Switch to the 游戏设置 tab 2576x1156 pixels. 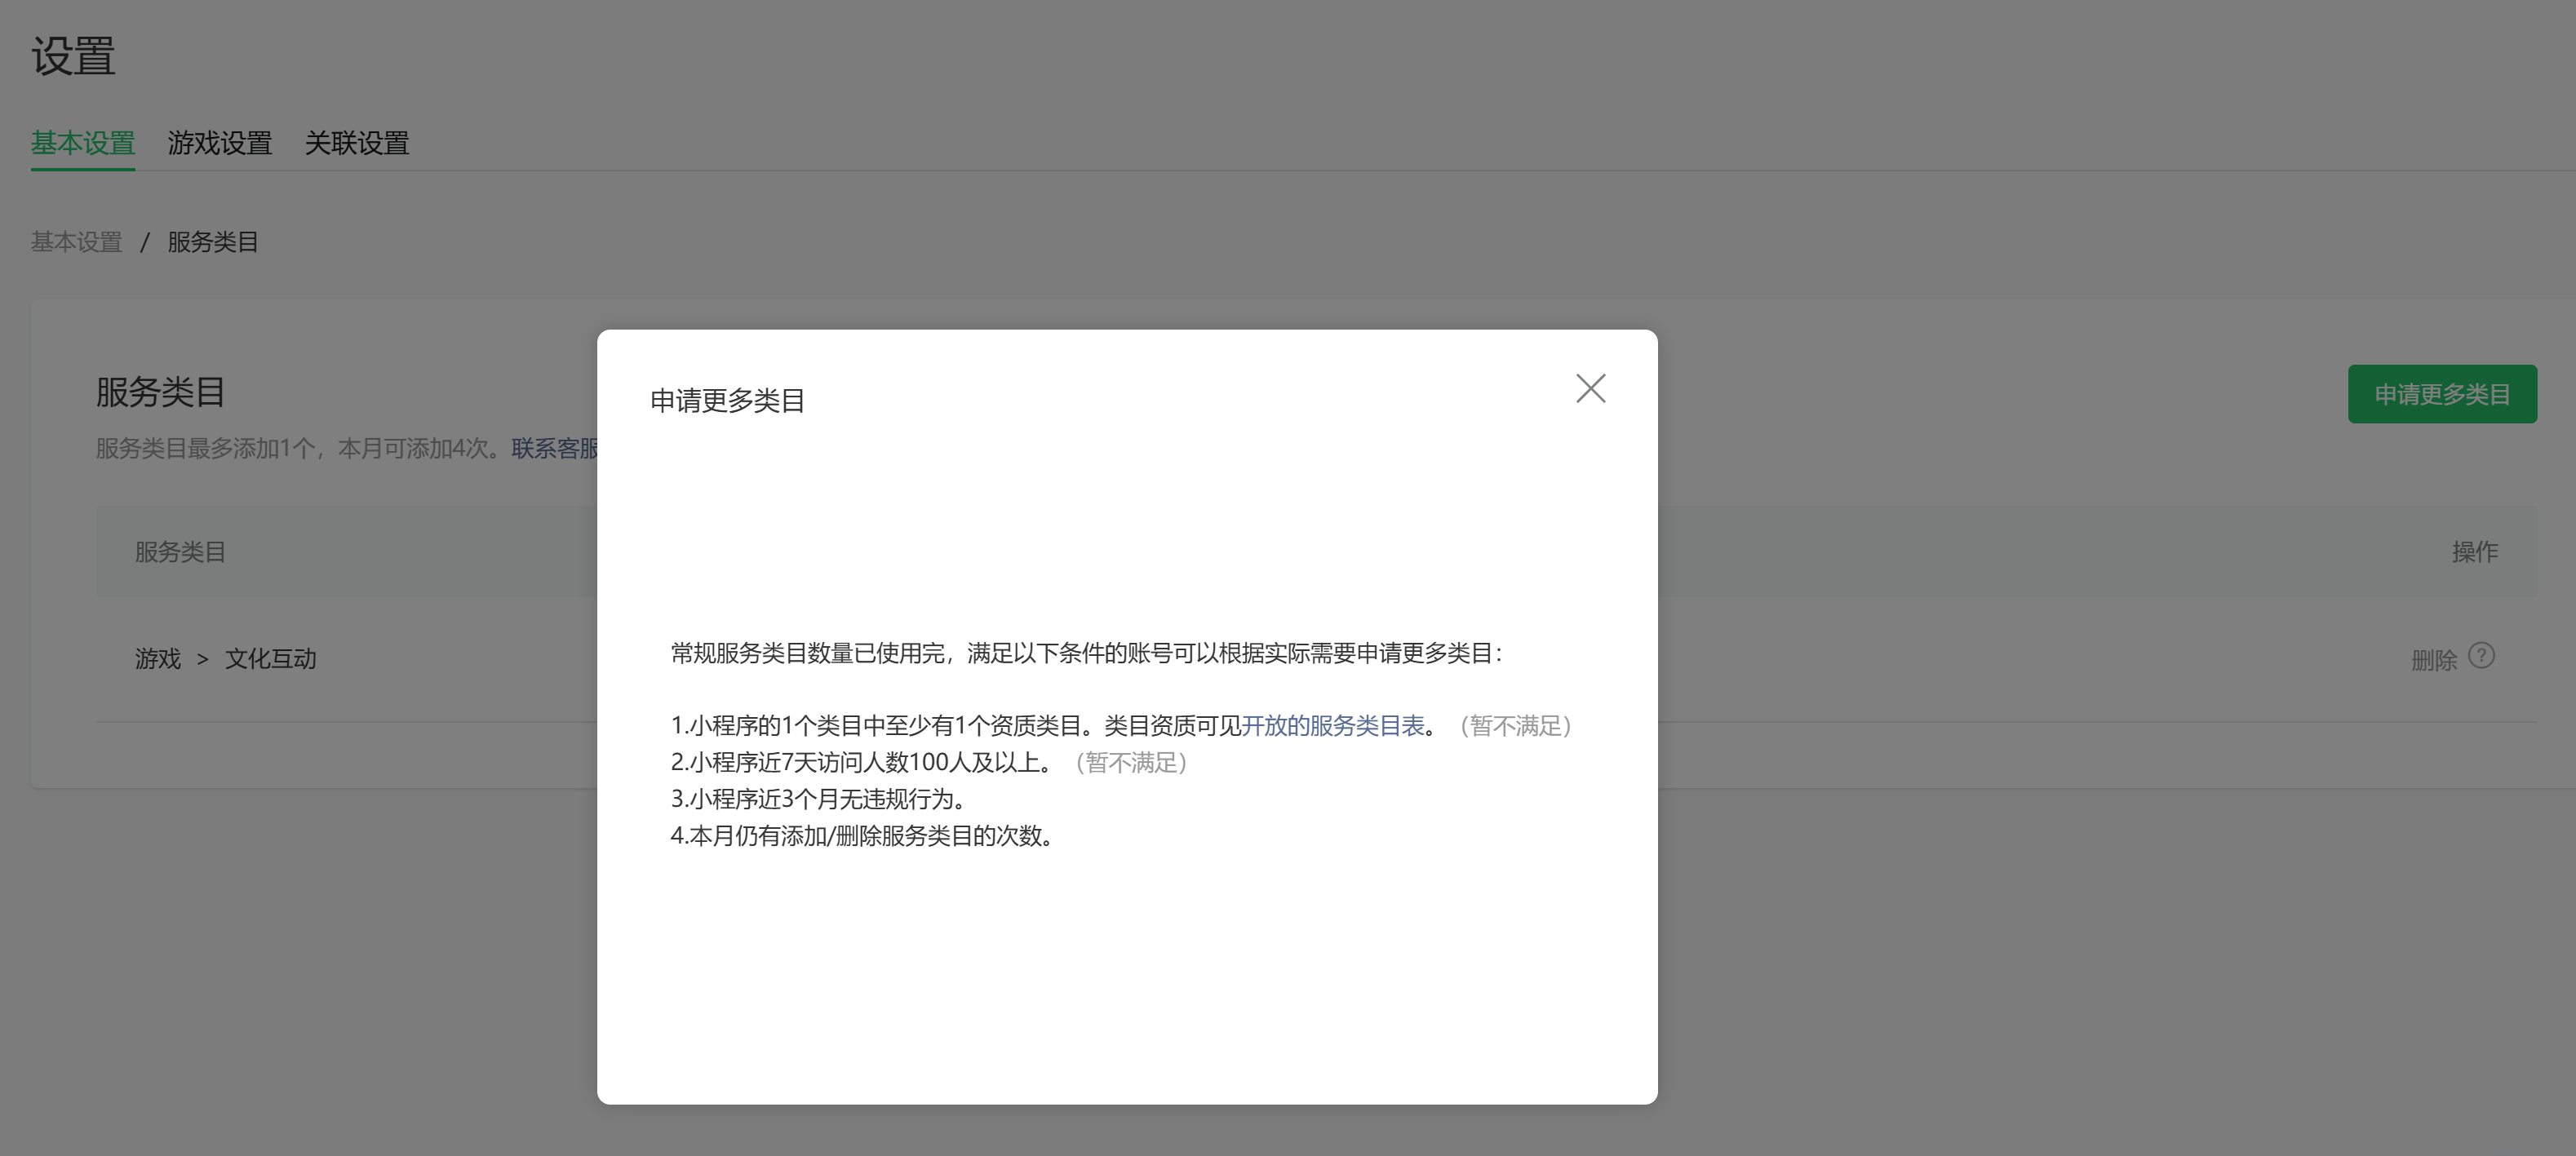[220, 143]
